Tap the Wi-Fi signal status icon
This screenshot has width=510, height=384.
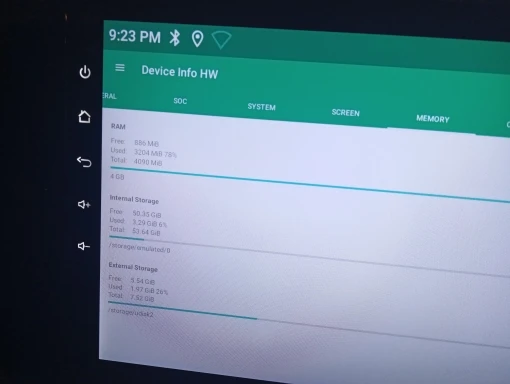pos(221,40)
